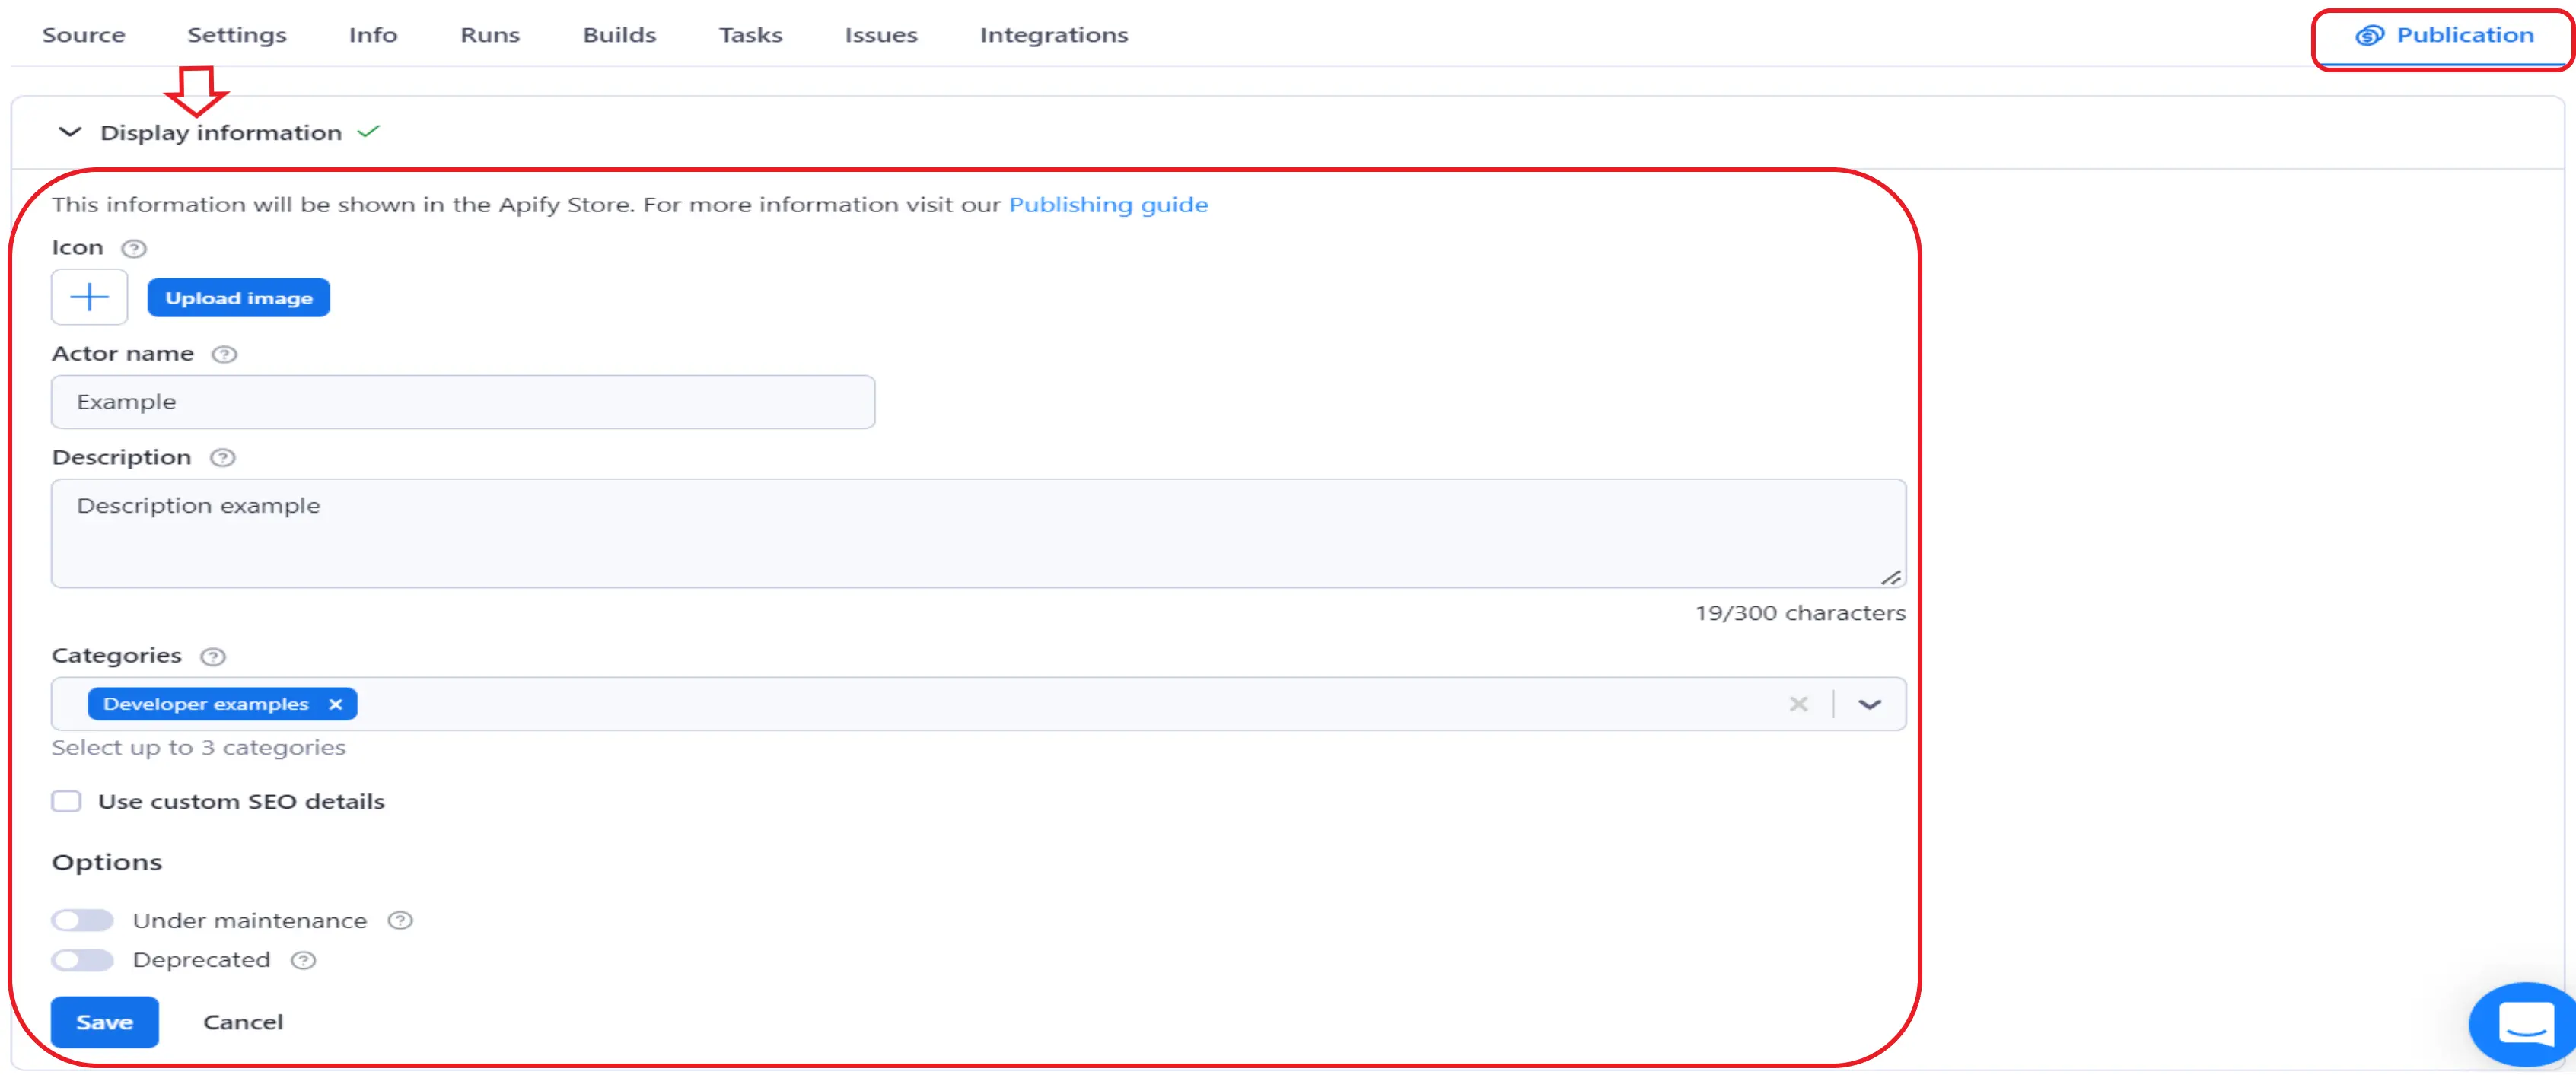Open the Categories dropdown arrow
The image size is (2576, 1078).
[1869, 705]
